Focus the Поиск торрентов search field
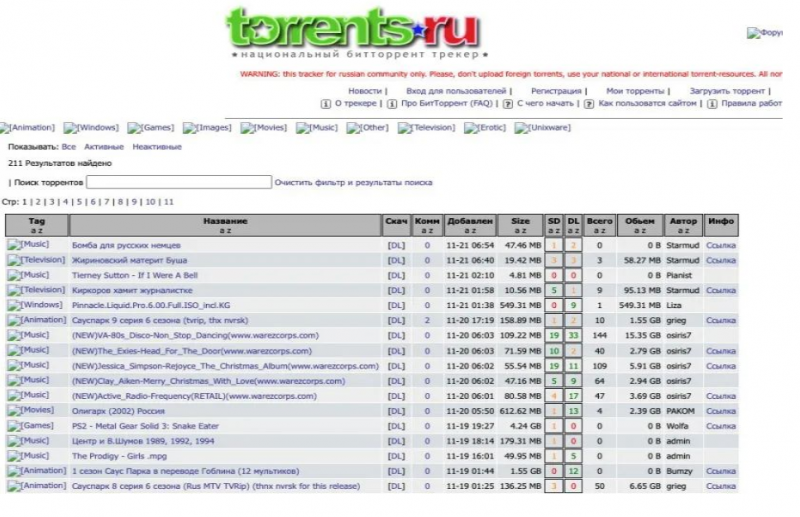Screen dimensions: 800x517 coord(179,183)
